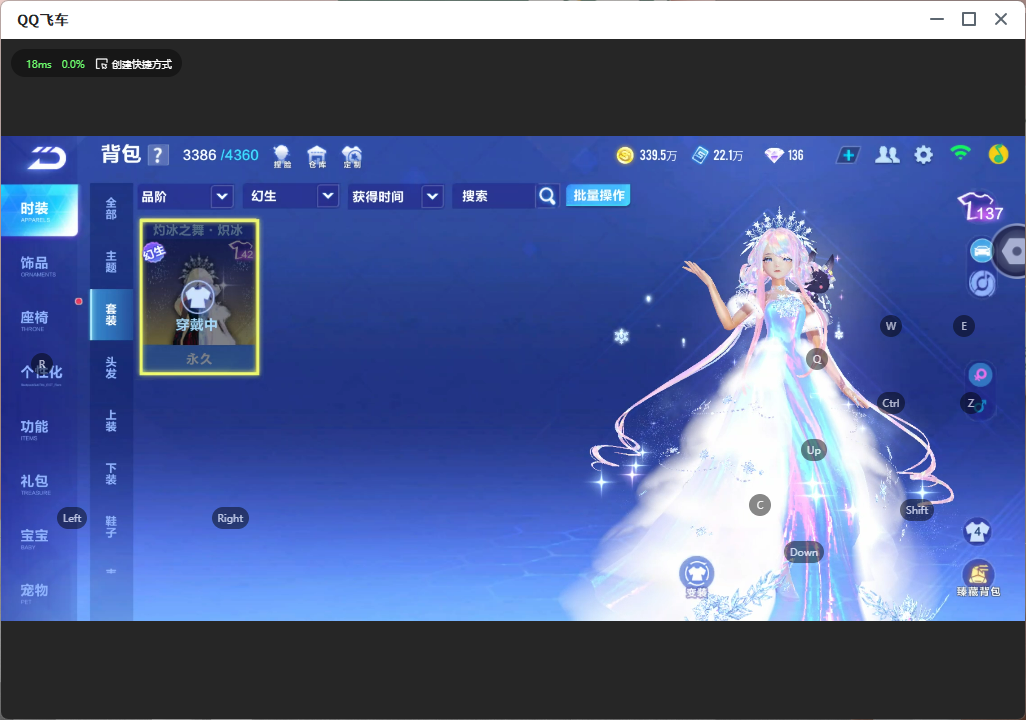Click the E key overlay button
Screen dimensions: 1026x720
click(964, 326)
